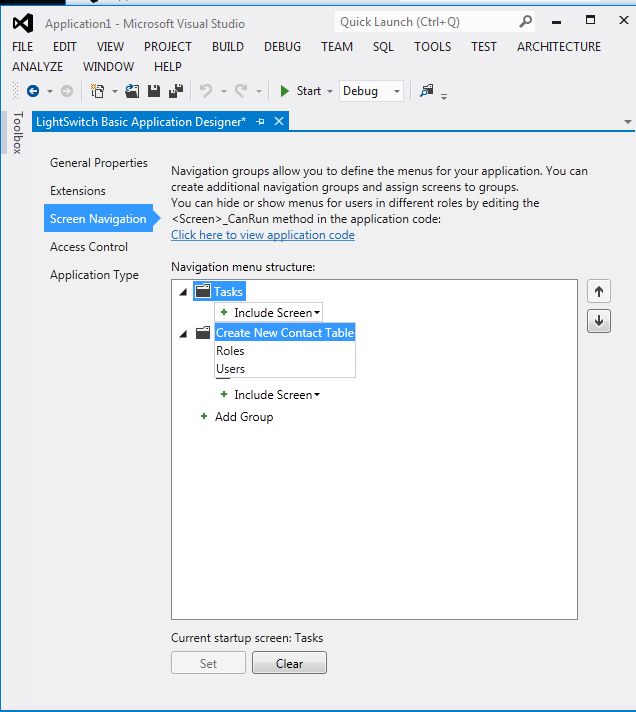Viewport: 636px width, 712px height.
Task: Open the New Project dropdown arrow
Action: tap(115, 91)
